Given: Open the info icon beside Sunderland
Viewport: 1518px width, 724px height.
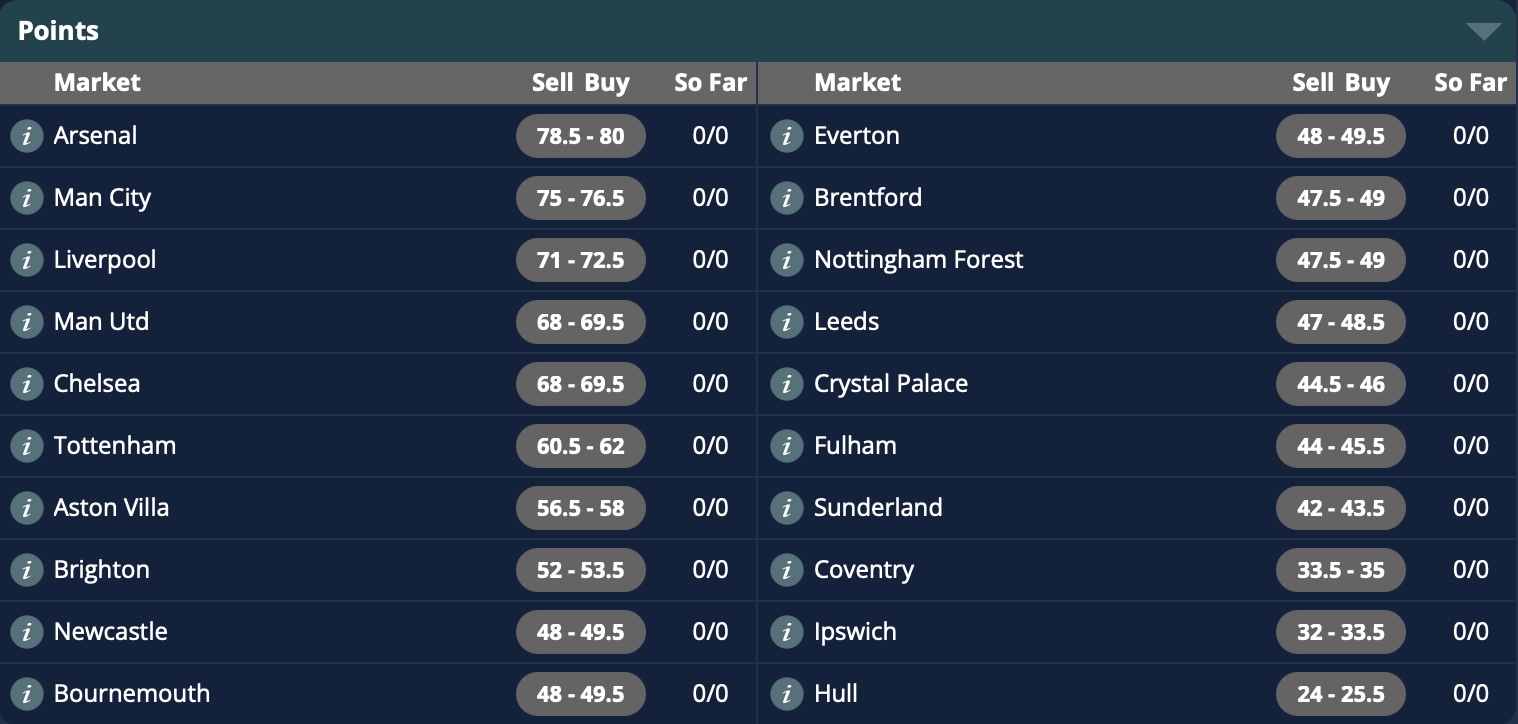Looking at the screenshot, I should [x=787, y=508].
